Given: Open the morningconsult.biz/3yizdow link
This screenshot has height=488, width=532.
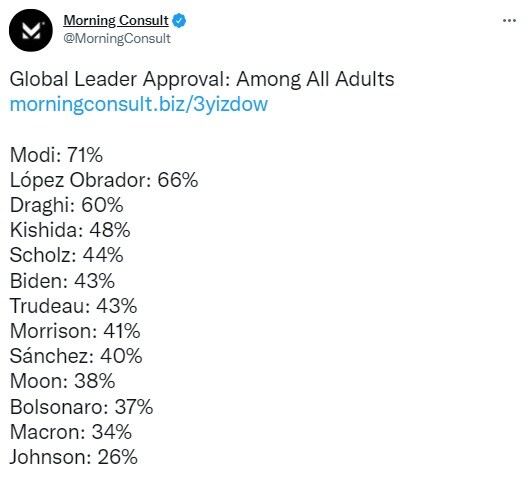Looking at the screenshot, I should [139, 104].
